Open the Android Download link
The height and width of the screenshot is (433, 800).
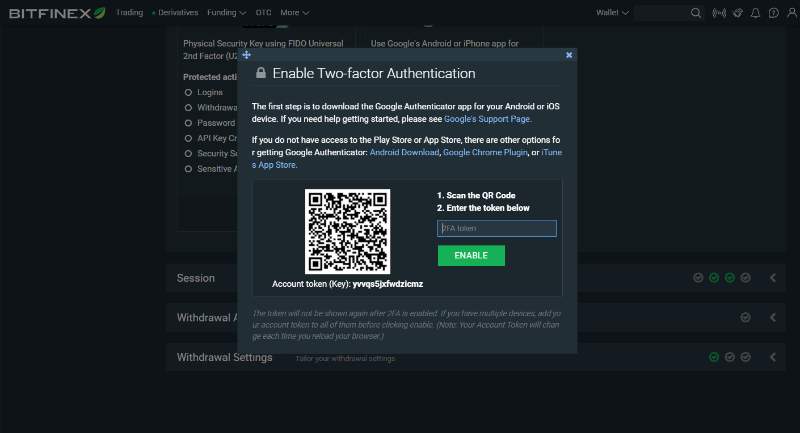(x=404, y=152)
